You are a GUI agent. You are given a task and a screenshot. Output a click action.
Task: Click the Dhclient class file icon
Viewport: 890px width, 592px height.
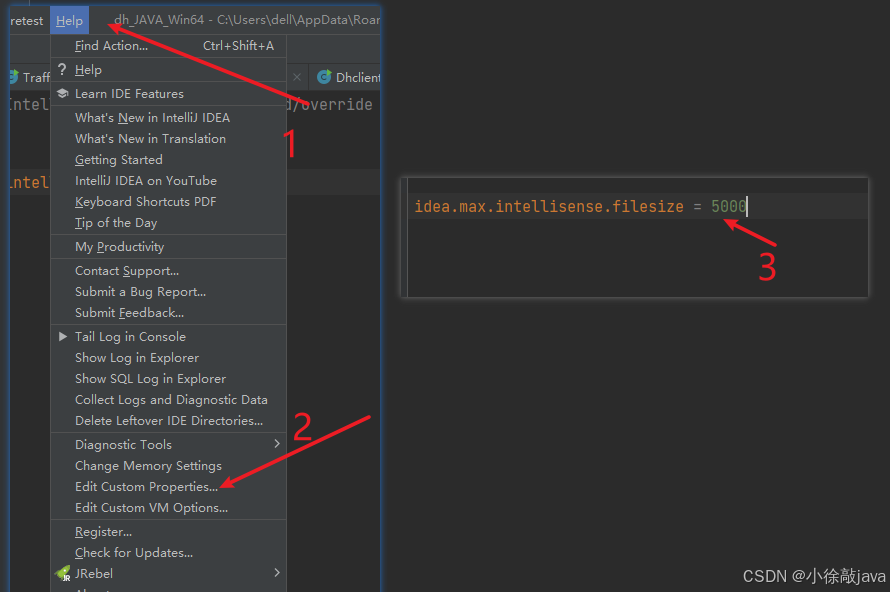[x=324, y=77]
